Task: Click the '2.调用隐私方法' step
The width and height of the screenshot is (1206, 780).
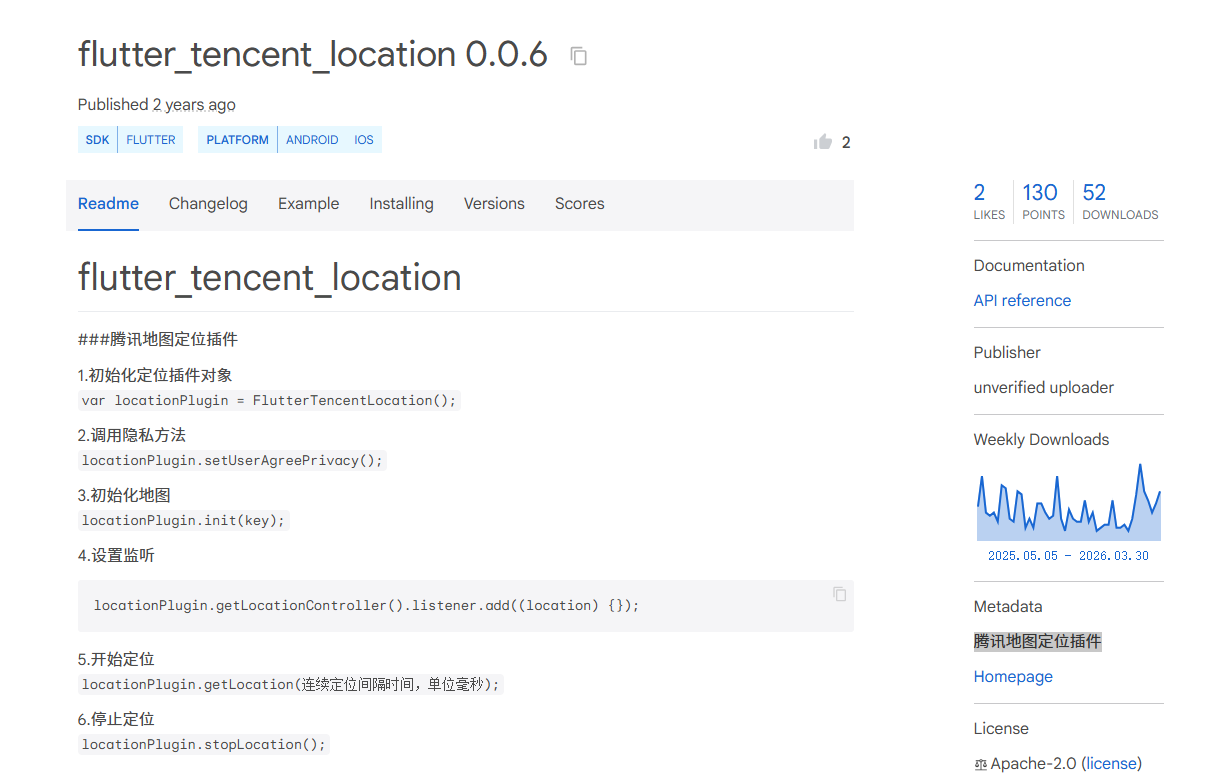Action: click(x=132, y=436)
